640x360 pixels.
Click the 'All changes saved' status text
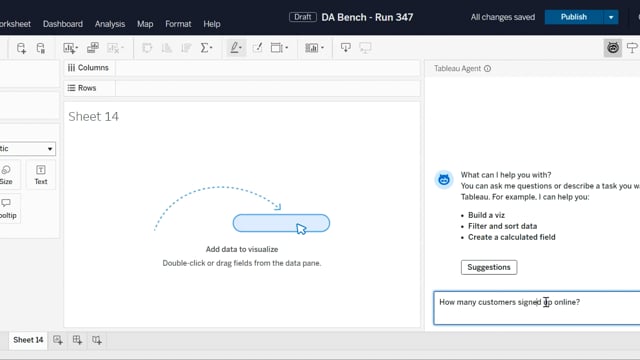pyautogui.click(x=502, y=17)
